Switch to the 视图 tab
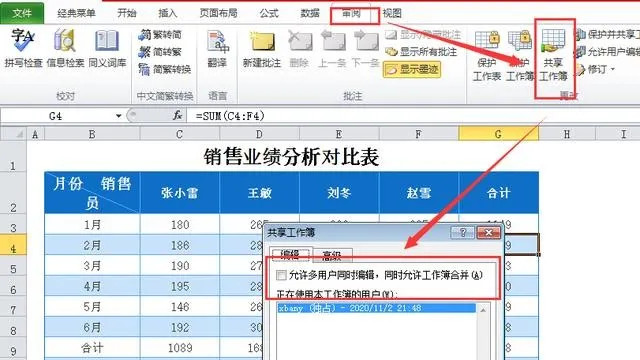This screenshot has height=360, width=640. [392, 13]
